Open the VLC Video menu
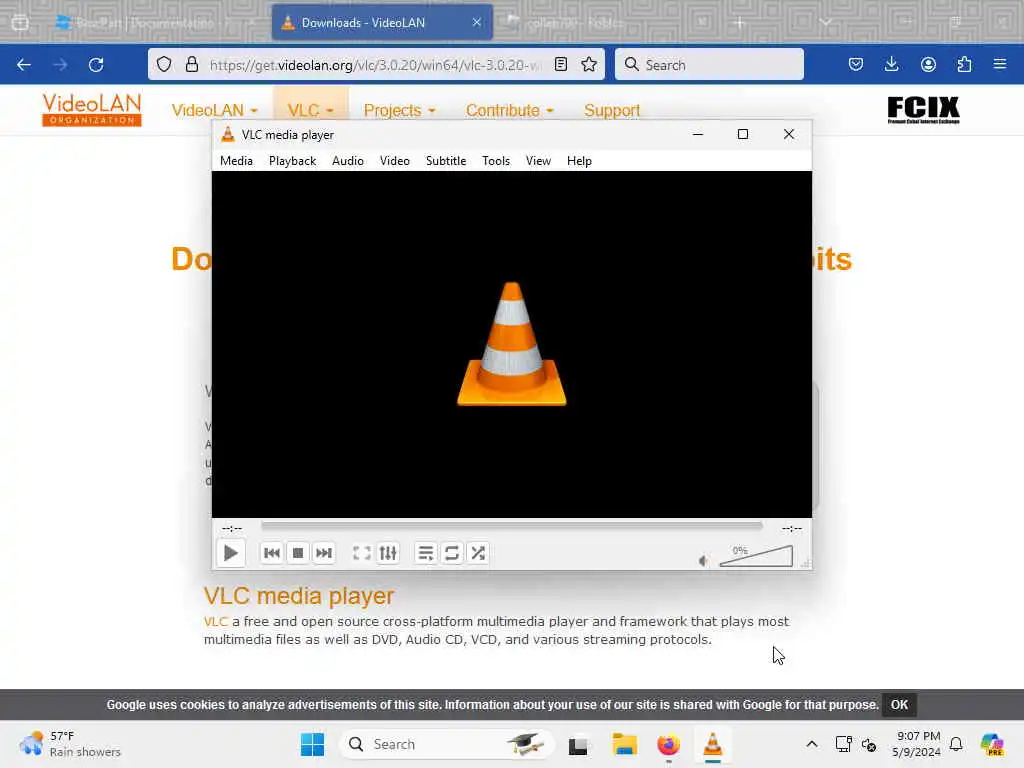Screen dimensions: 1024x768 pyautogui.click(x=394, y=161)
